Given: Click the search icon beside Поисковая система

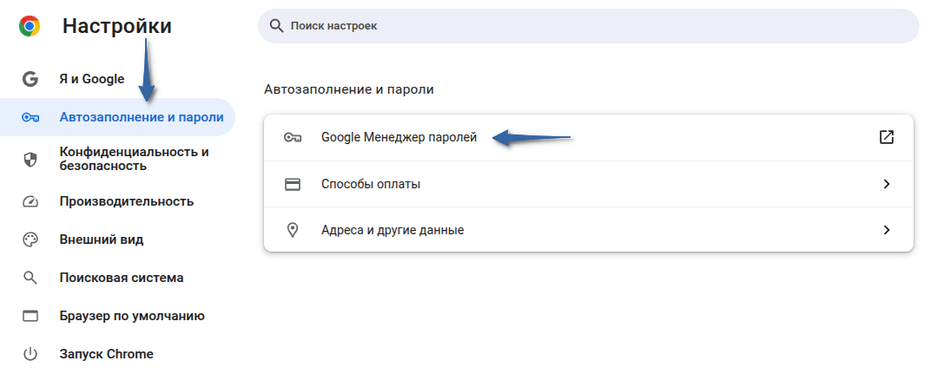Looking at the screenshot, I should [30, 278].
